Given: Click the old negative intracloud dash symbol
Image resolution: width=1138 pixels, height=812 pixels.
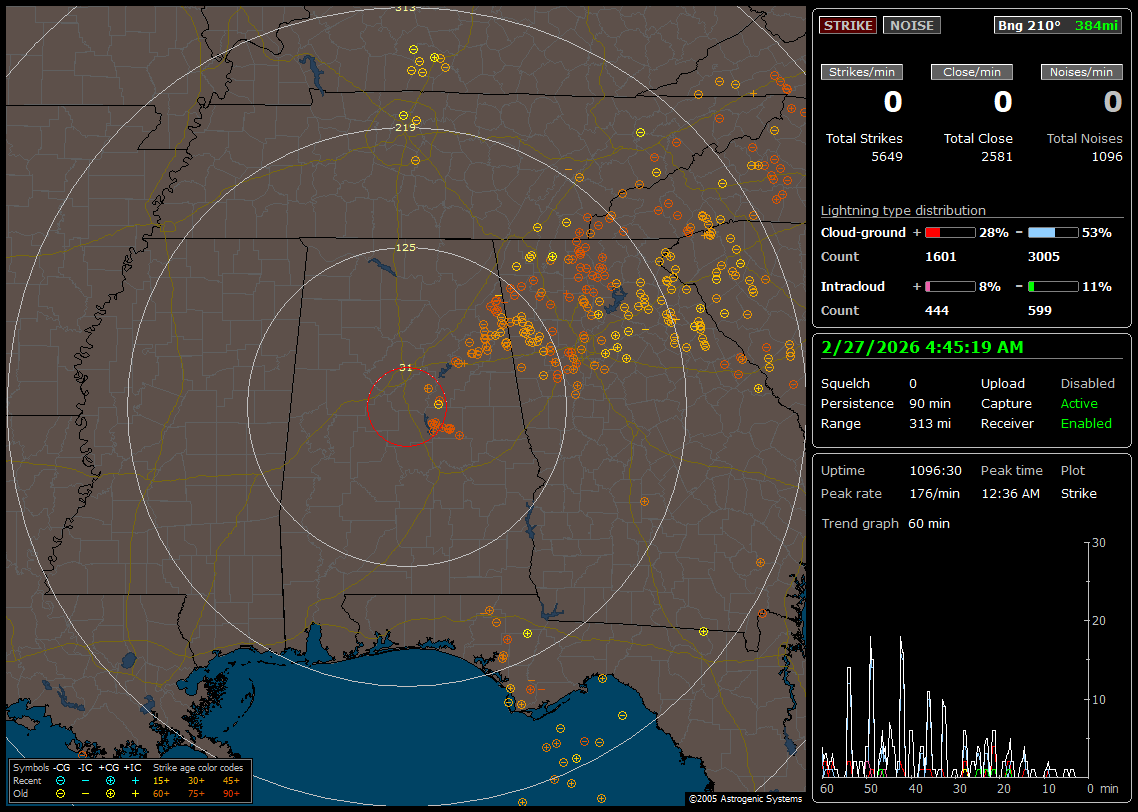Looking at the screenshot, I should (x=85, y=793).
